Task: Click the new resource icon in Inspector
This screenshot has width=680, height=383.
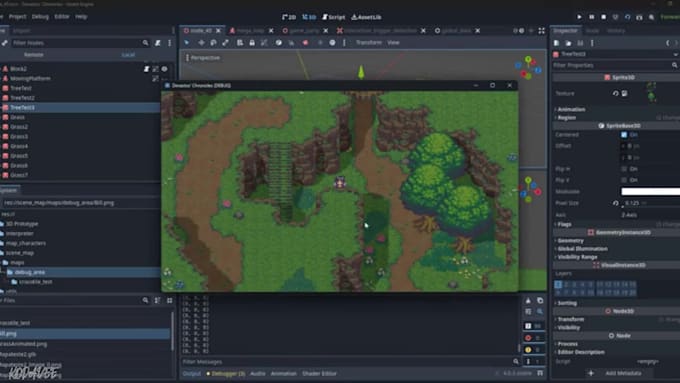Action: tap(556, 43)
